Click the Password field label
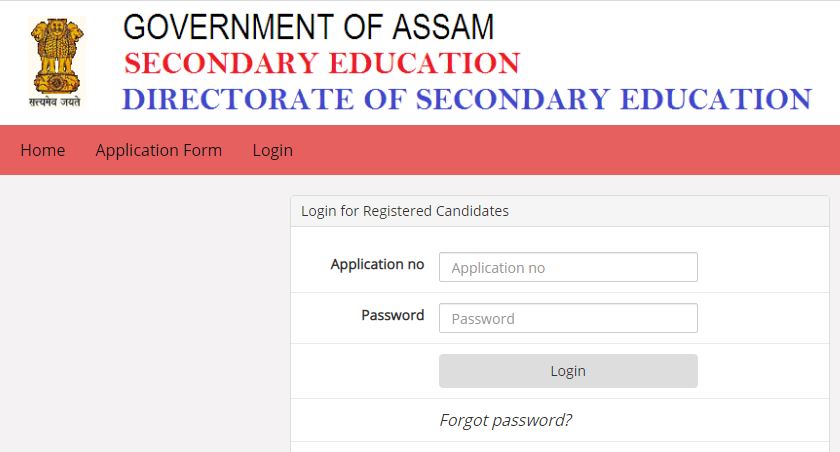Viewport: 840px width, 452px height. [x=392, y=315]
